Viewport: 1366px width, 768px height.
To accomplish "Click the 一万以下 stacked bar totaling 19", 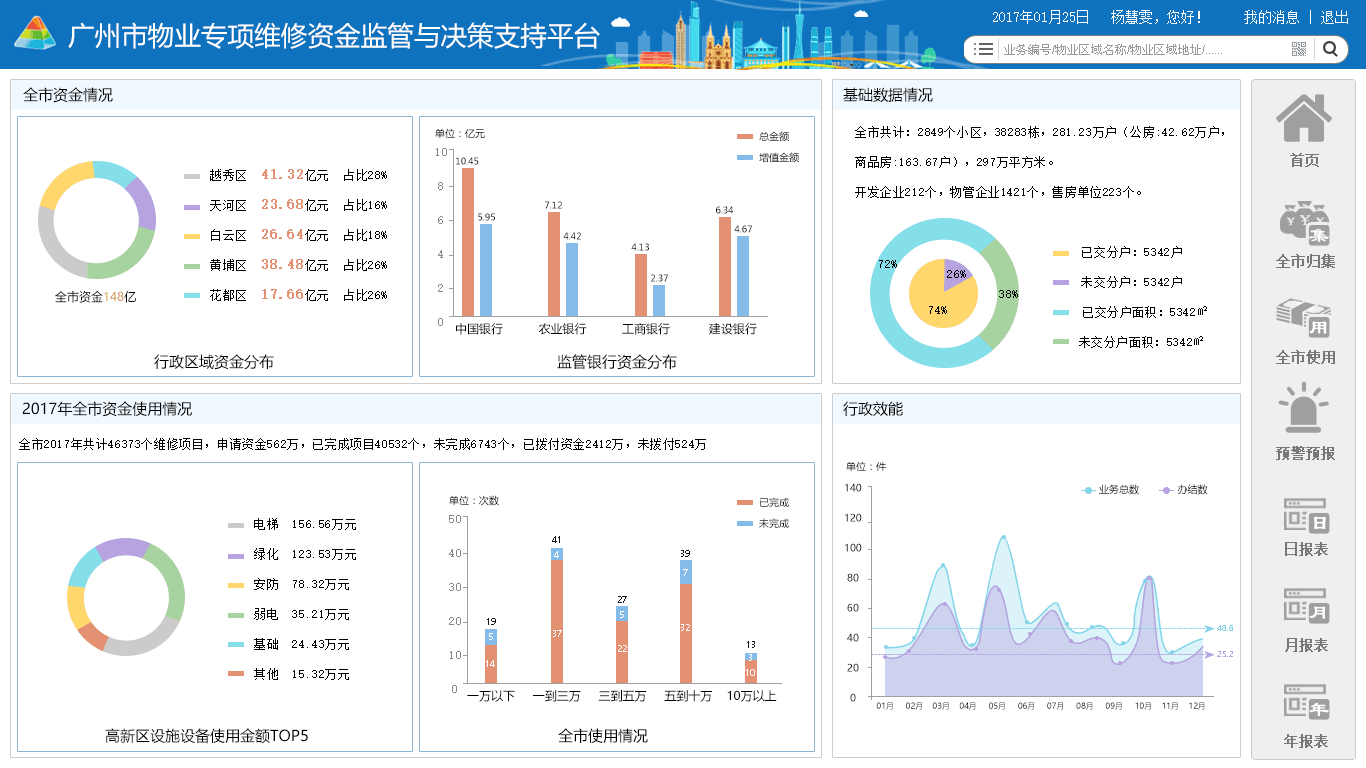I will [x=491, y=656].
